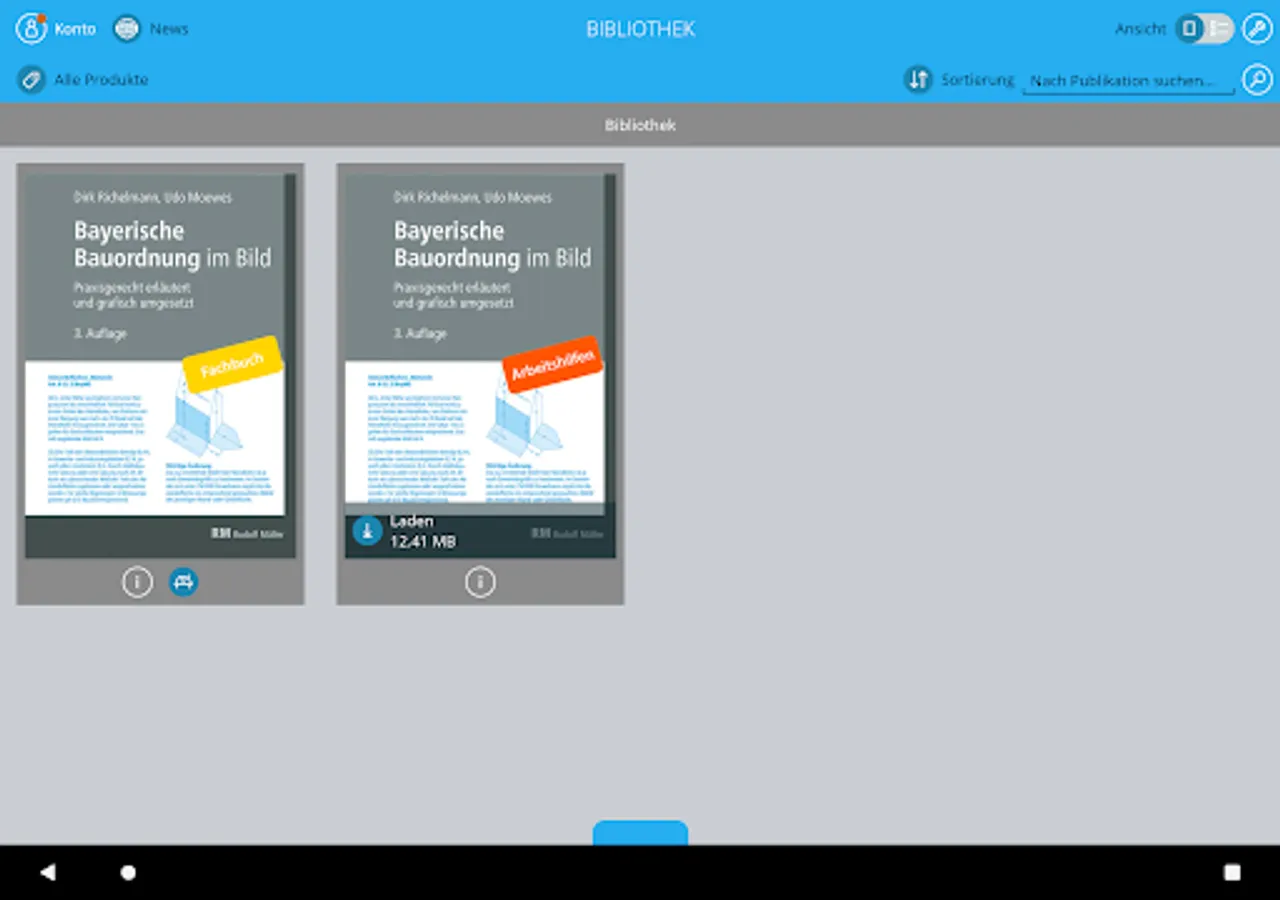The image size is (1280, 900).
Task: Click the Konto label
Action: pos(75,28)
